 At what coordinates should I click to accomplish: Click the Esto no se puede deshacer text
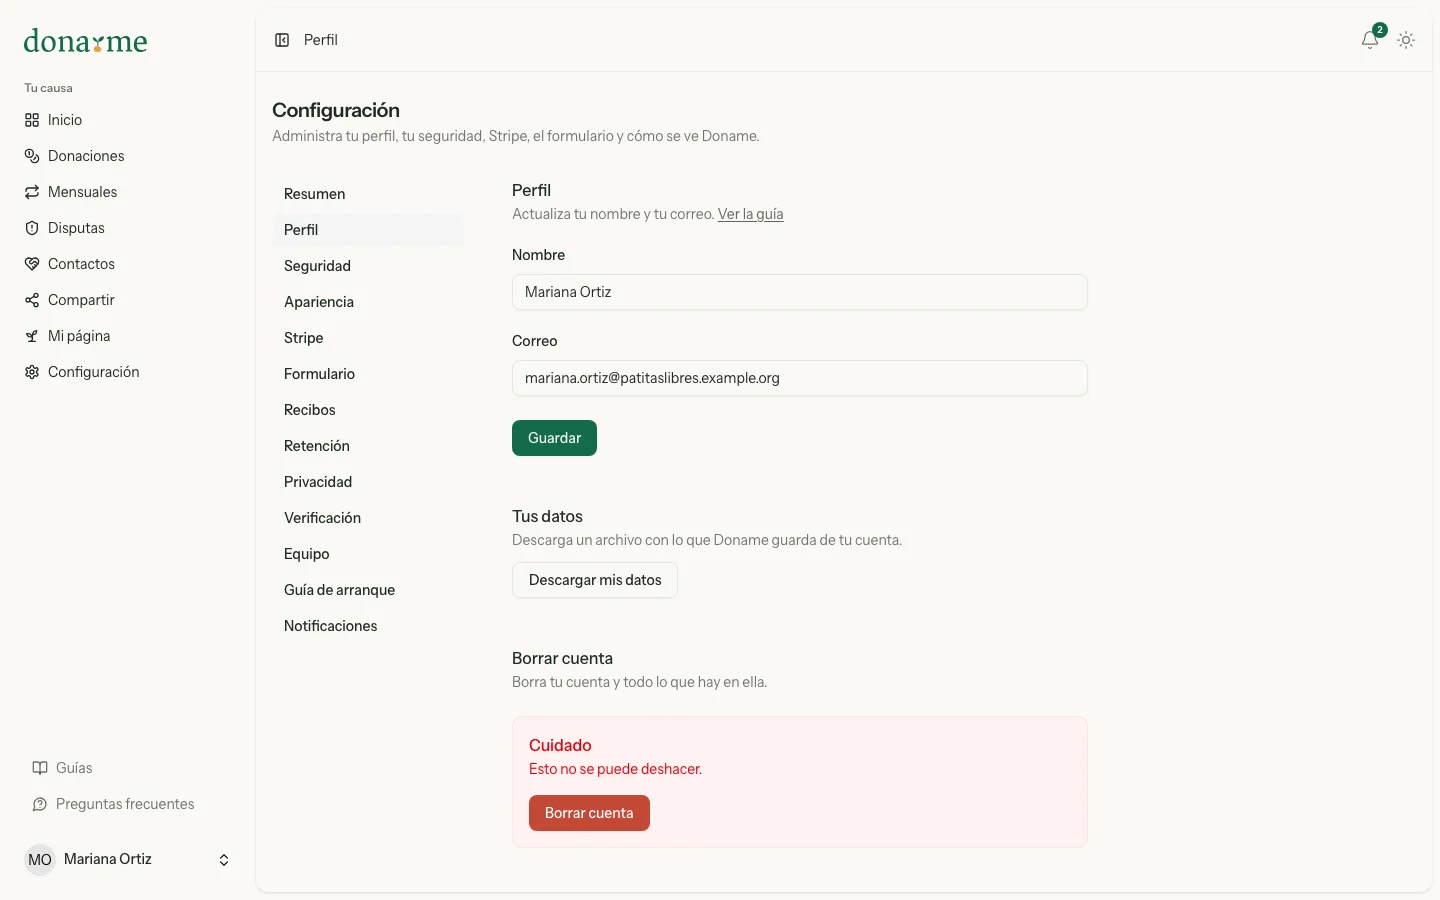(x=615, y=769)
